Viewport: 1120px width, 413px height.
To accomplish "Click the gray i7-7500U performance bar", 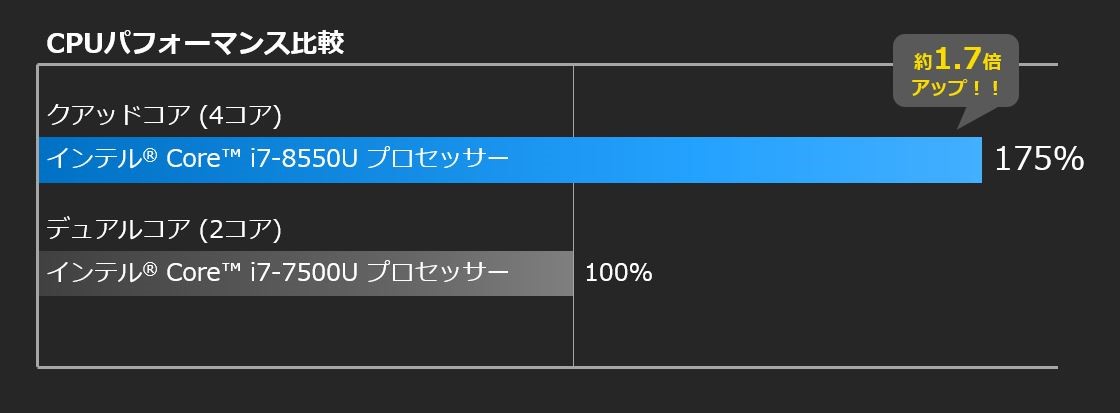I will tap(306, 273).
